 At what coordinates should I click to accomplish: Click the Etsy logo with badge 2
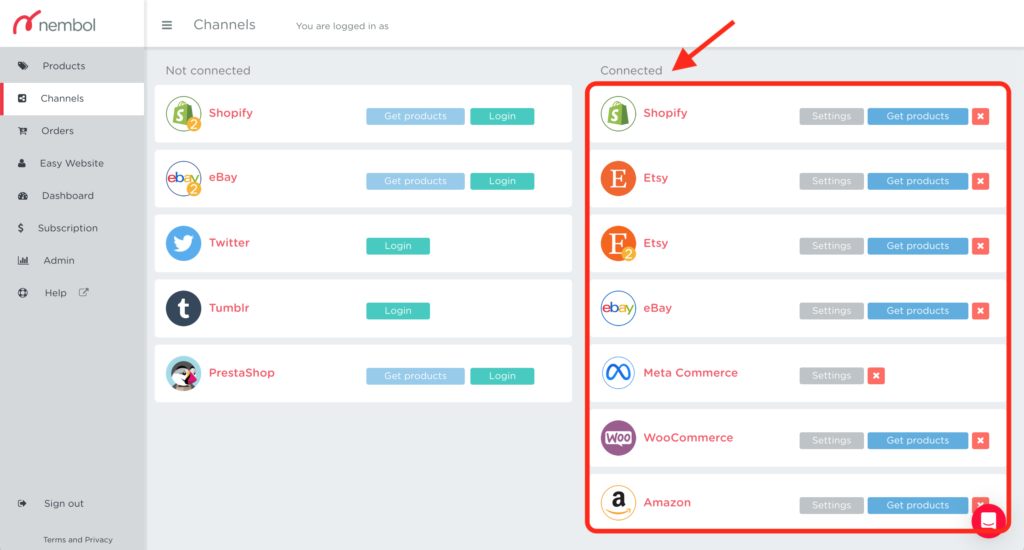618,243
